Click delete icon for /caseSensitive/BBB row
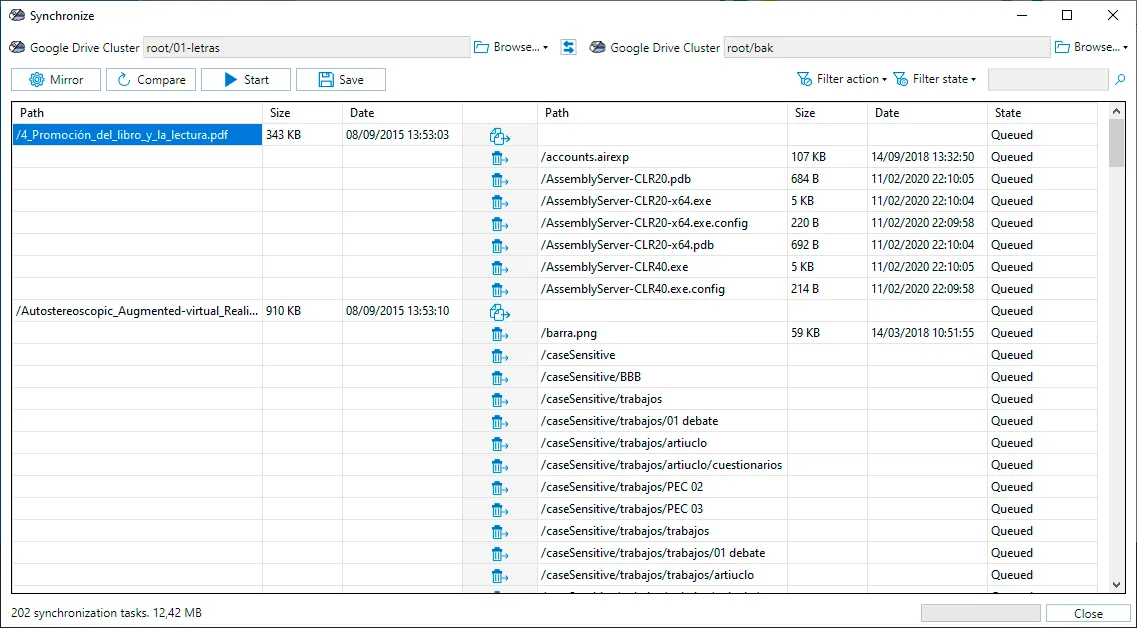The width and height of the screenshot is (1137, 628). coord(500,378)
